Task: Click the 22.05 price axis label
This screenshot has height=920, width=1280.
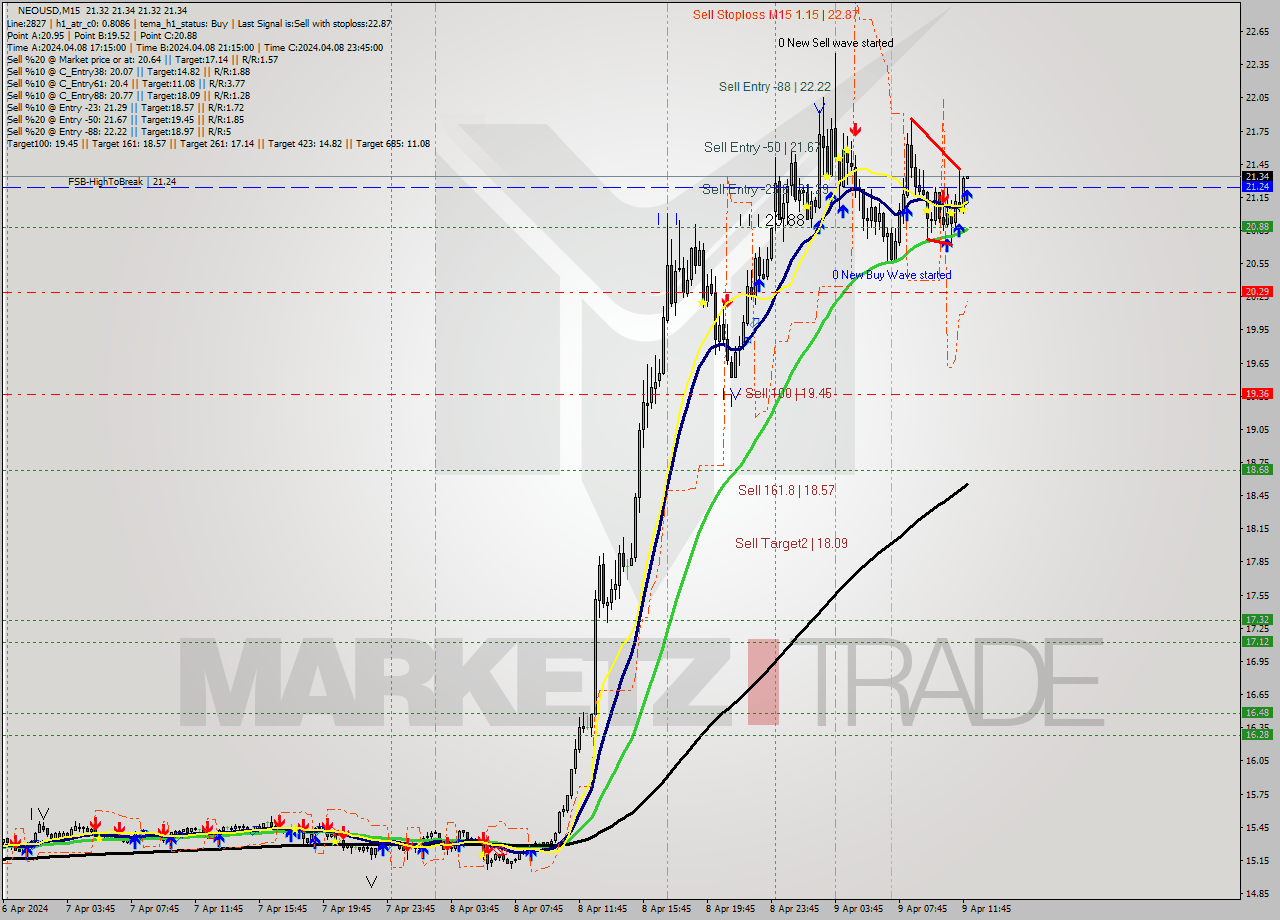Action: (x=1258, y=98)
